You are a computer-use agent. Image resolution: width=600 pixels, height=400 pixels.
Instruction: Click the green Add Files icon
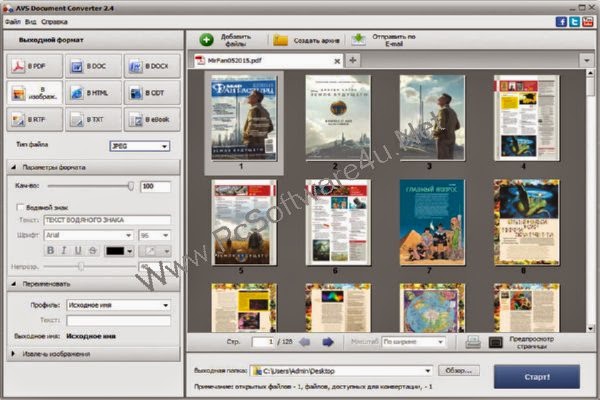[x=207, y=40]
